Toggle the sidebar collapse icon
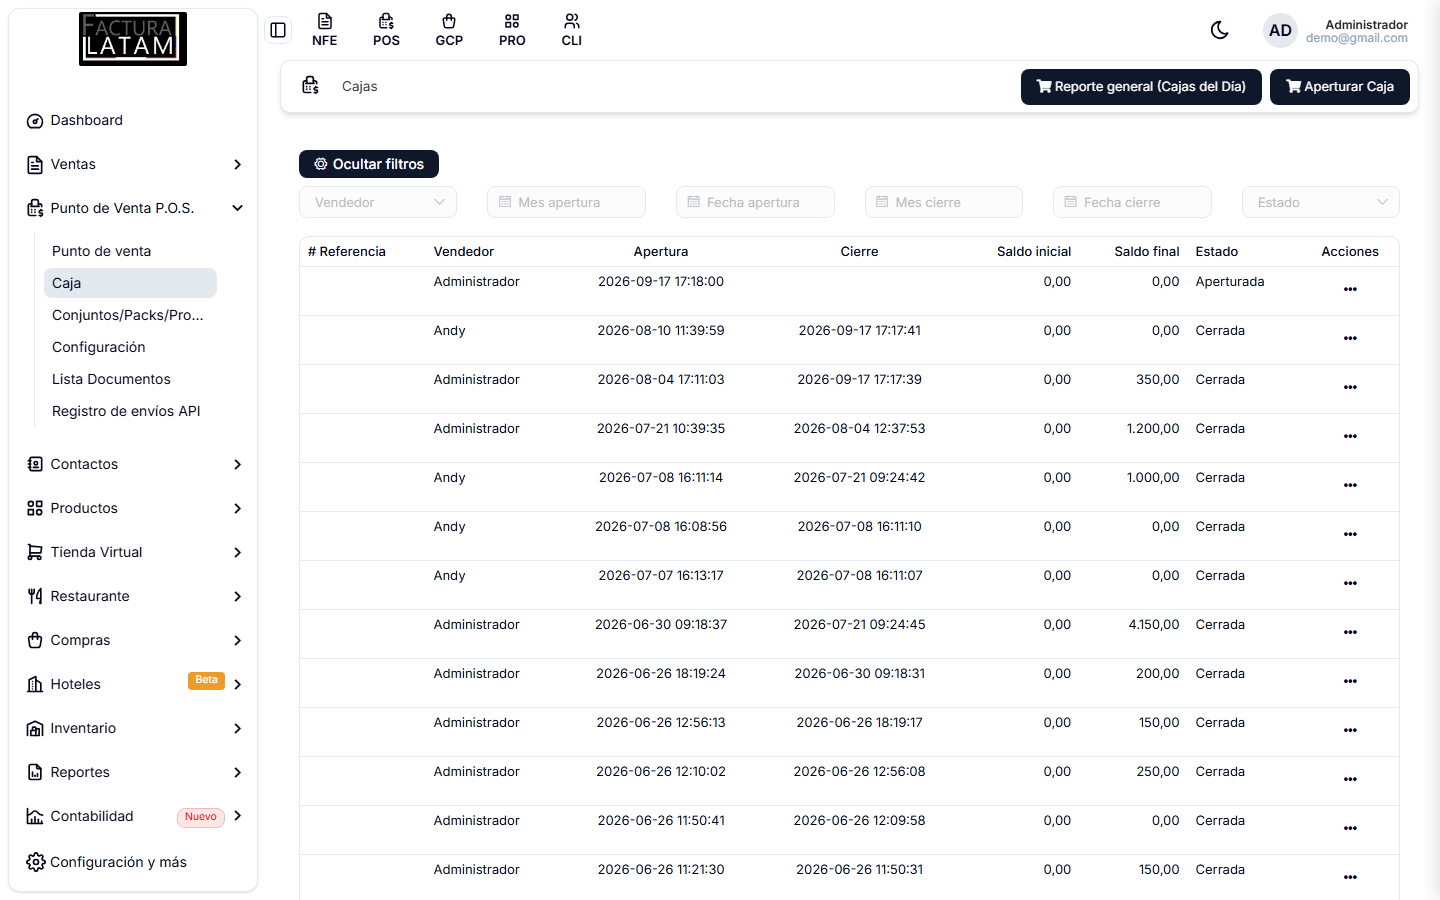1440x900 pixels. [x=278, y=30]
